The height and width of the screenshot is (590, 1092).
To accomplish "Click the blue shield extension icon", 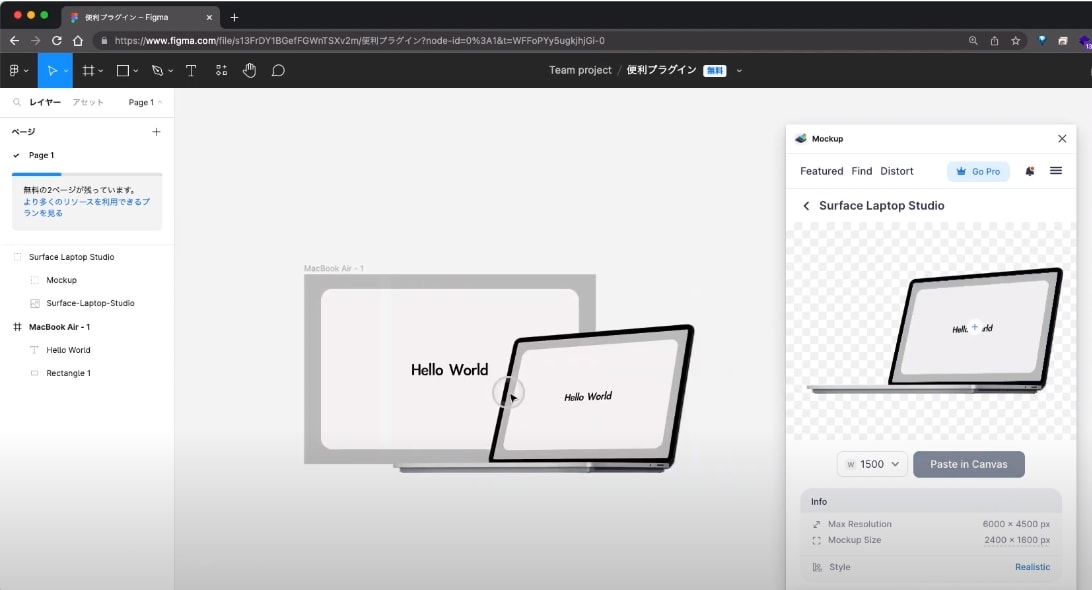I will click(x=1042, y=40).
